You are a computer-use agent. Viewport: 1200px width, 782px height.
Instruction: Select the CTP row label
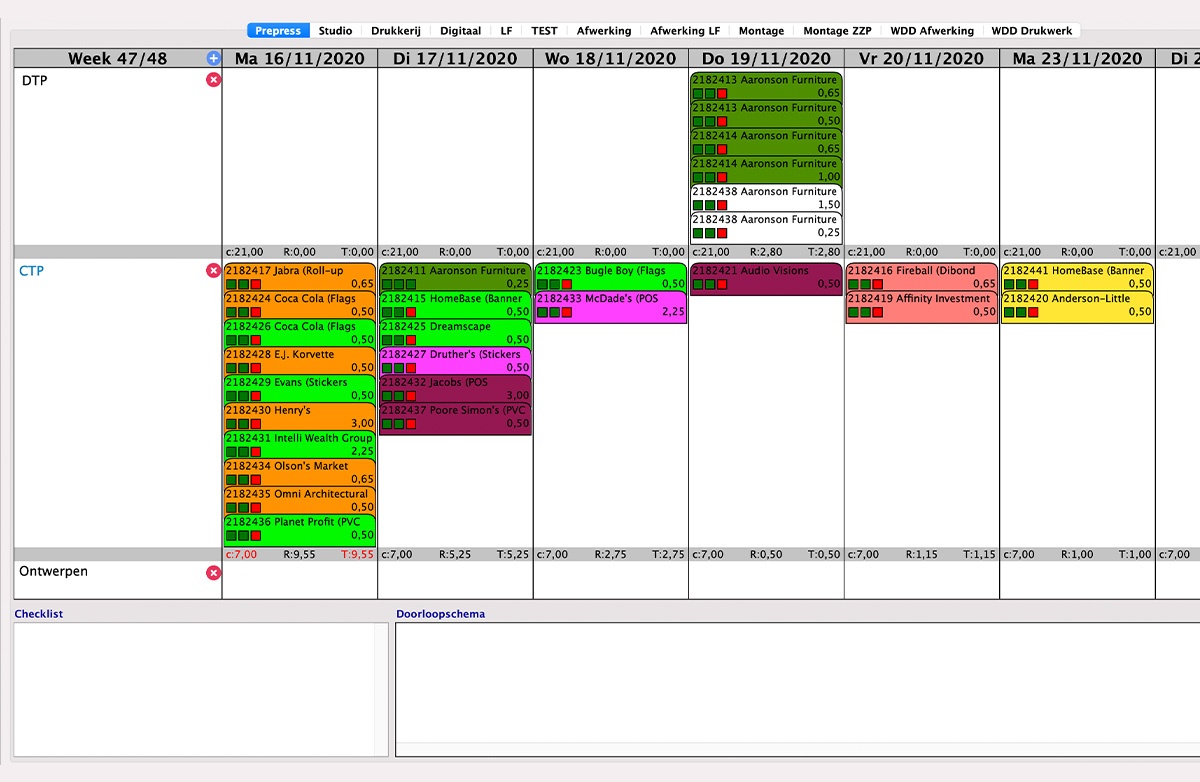click(33, 271)
